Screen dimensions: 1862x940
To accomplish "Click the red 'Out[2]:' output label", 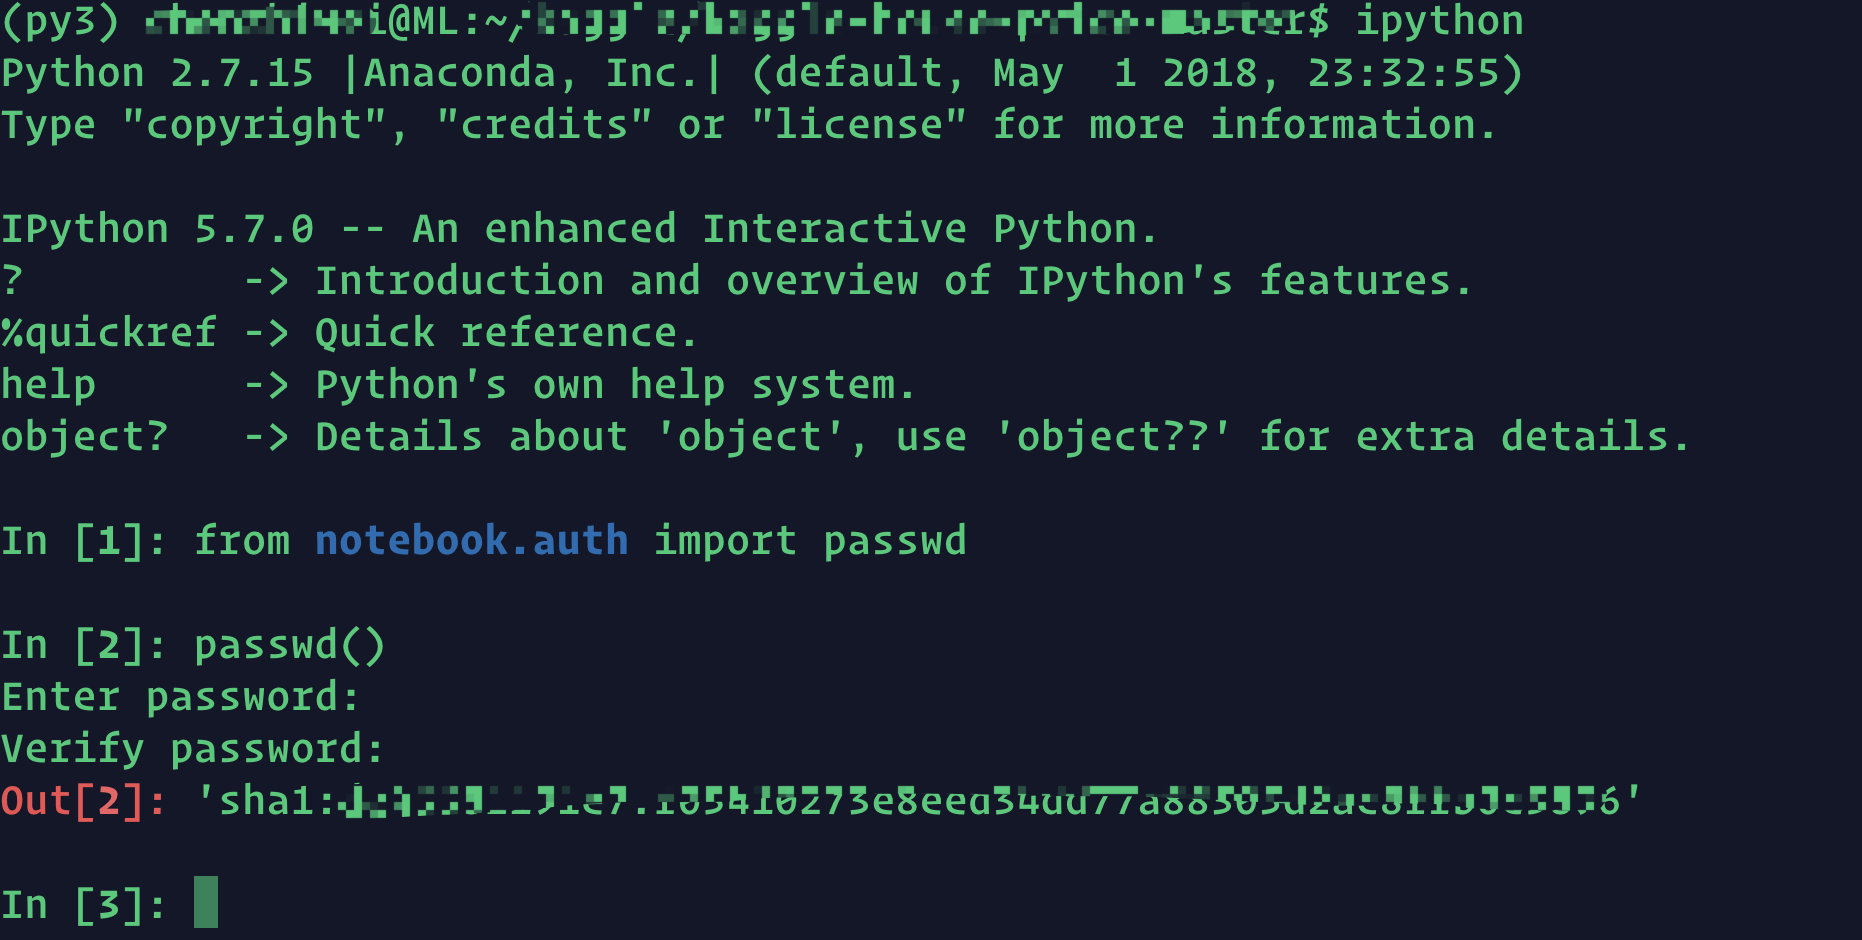I will coord(84,801).
